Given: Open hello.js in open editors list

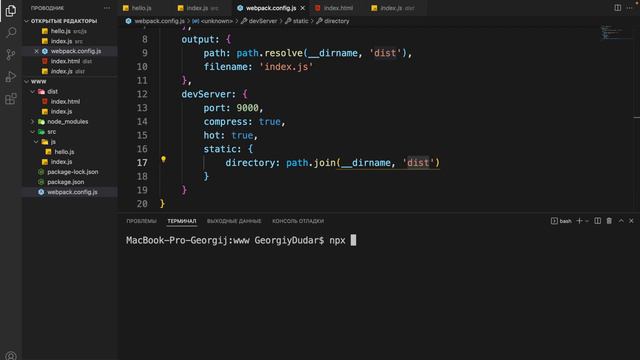Looking at the screenshot, I should (x=70, y=31).
